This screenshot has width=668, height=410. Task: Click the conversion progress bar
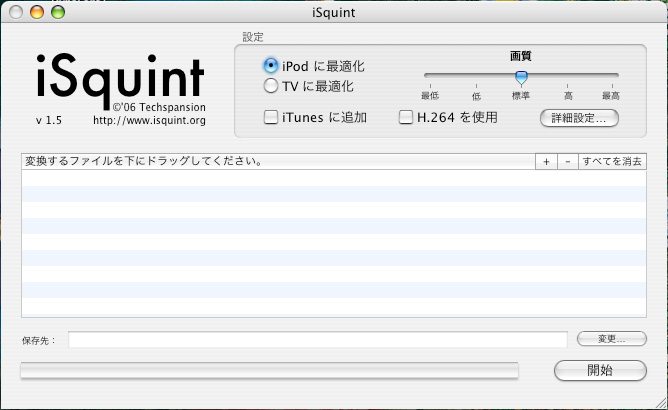tap(269, 370)
